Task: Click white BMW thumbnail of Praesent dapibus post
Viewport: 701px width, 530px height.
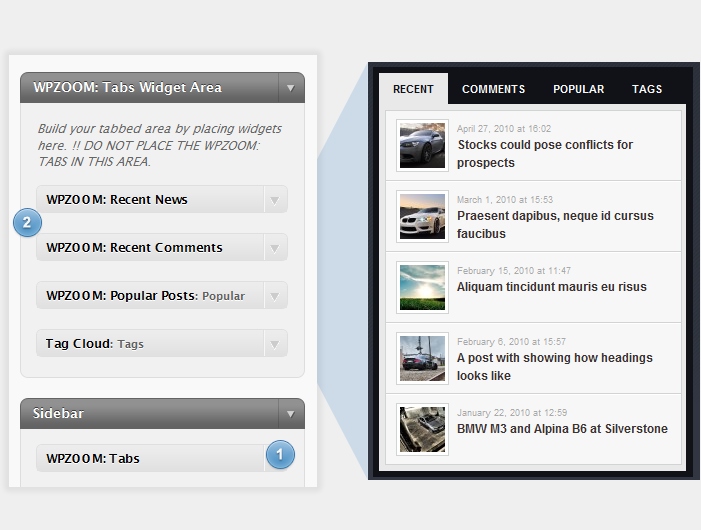Action: pyautogui.click(x=422, y=217)
